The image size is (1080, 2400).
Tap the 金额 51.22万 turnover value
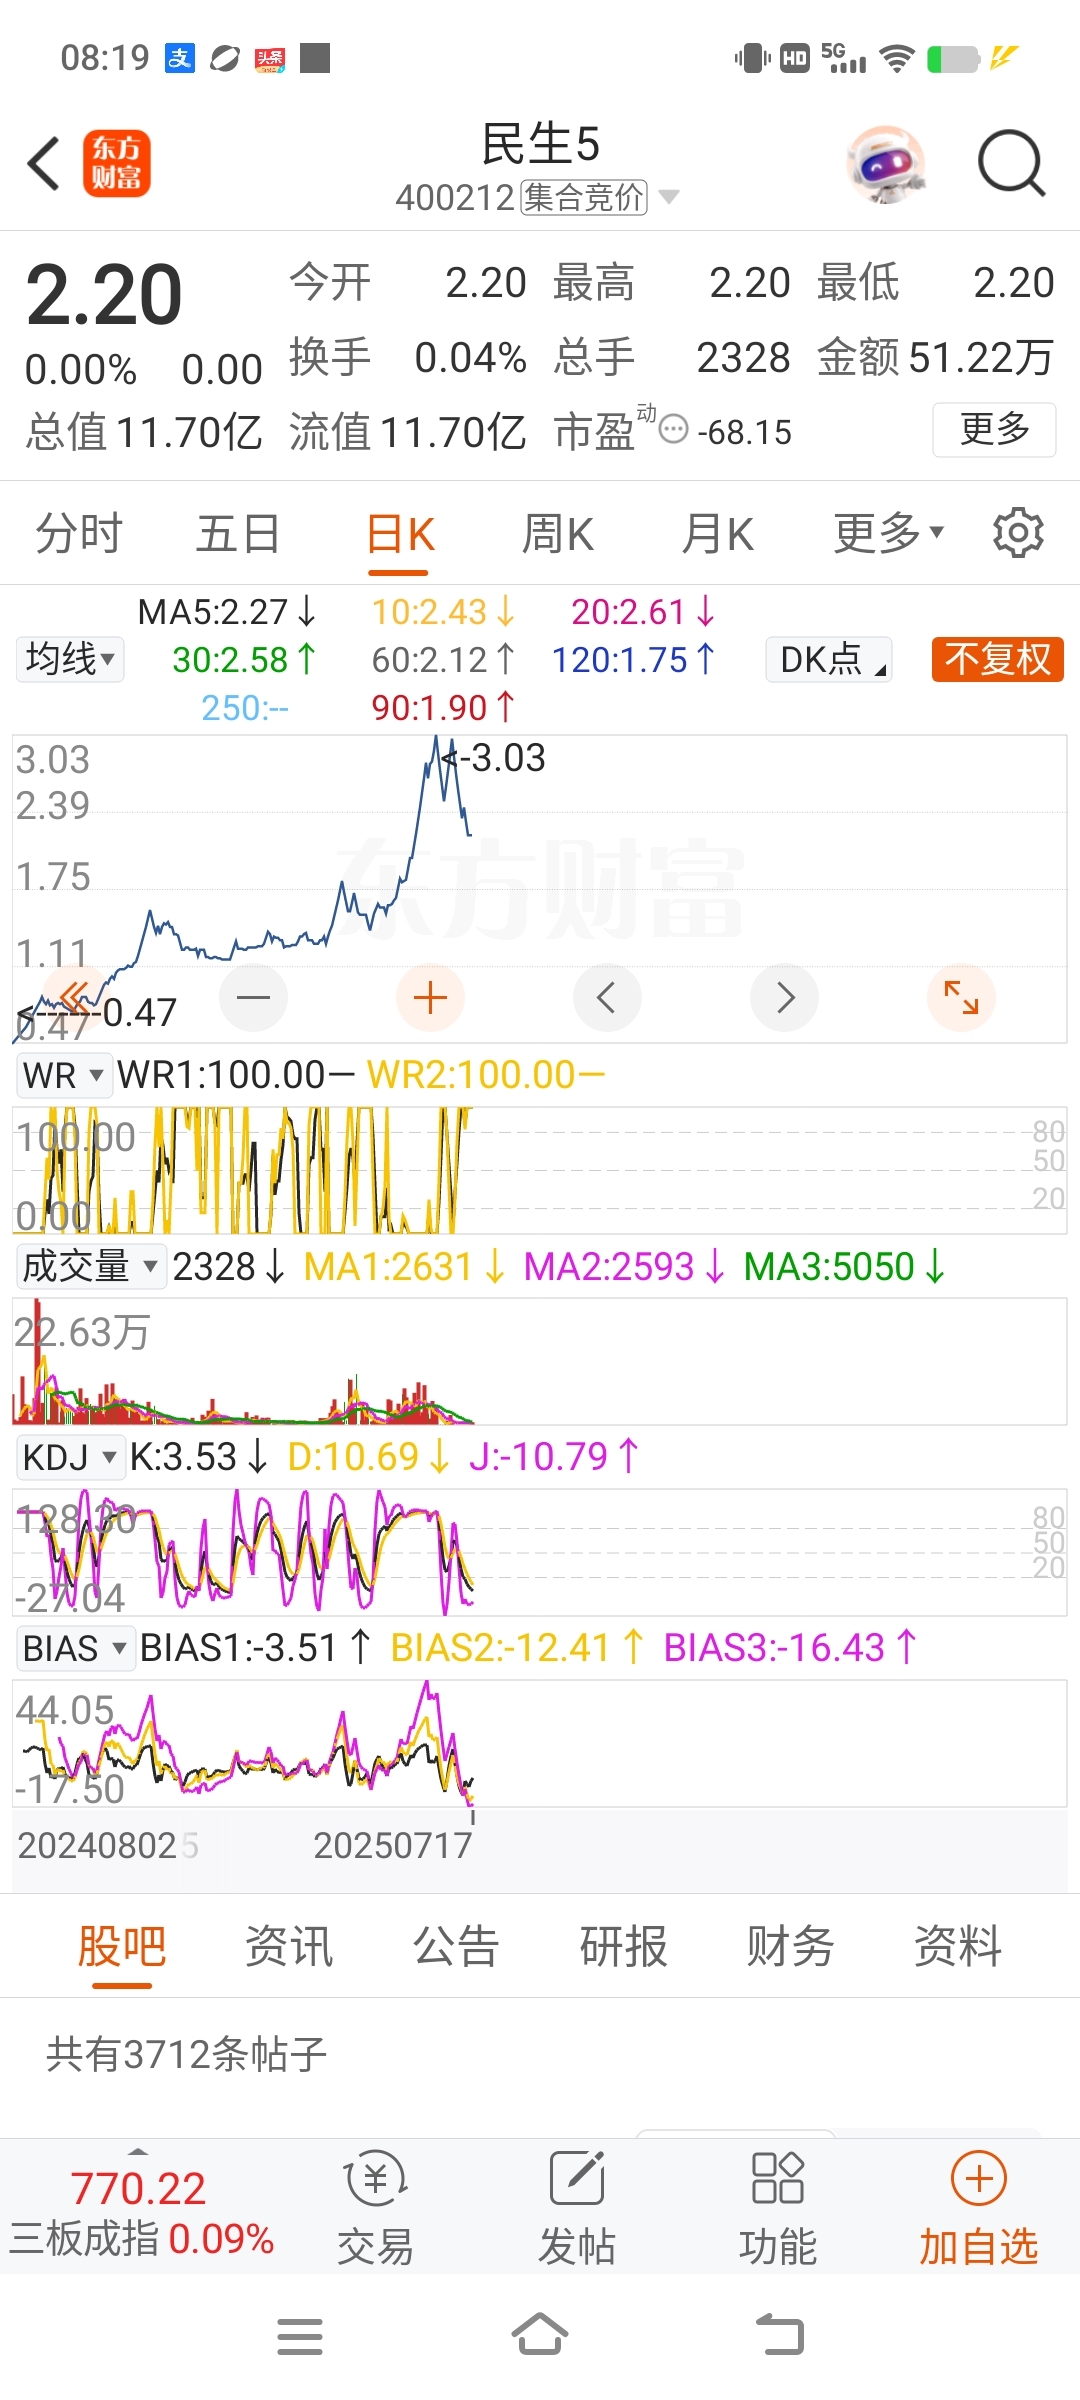(935, 357)
